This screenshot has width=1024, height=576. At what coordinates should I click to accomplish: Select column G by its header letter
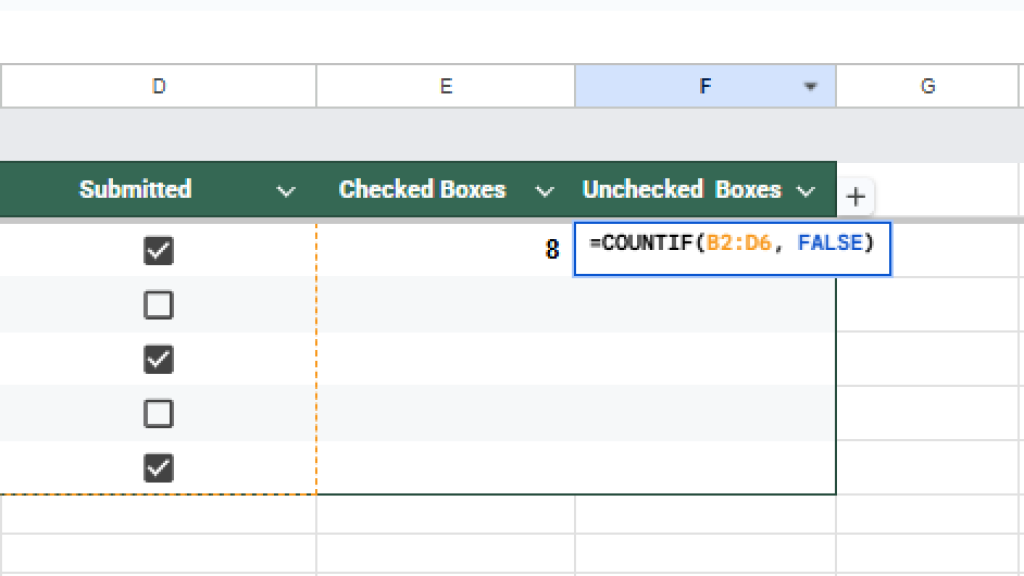[x=927, y=87]
